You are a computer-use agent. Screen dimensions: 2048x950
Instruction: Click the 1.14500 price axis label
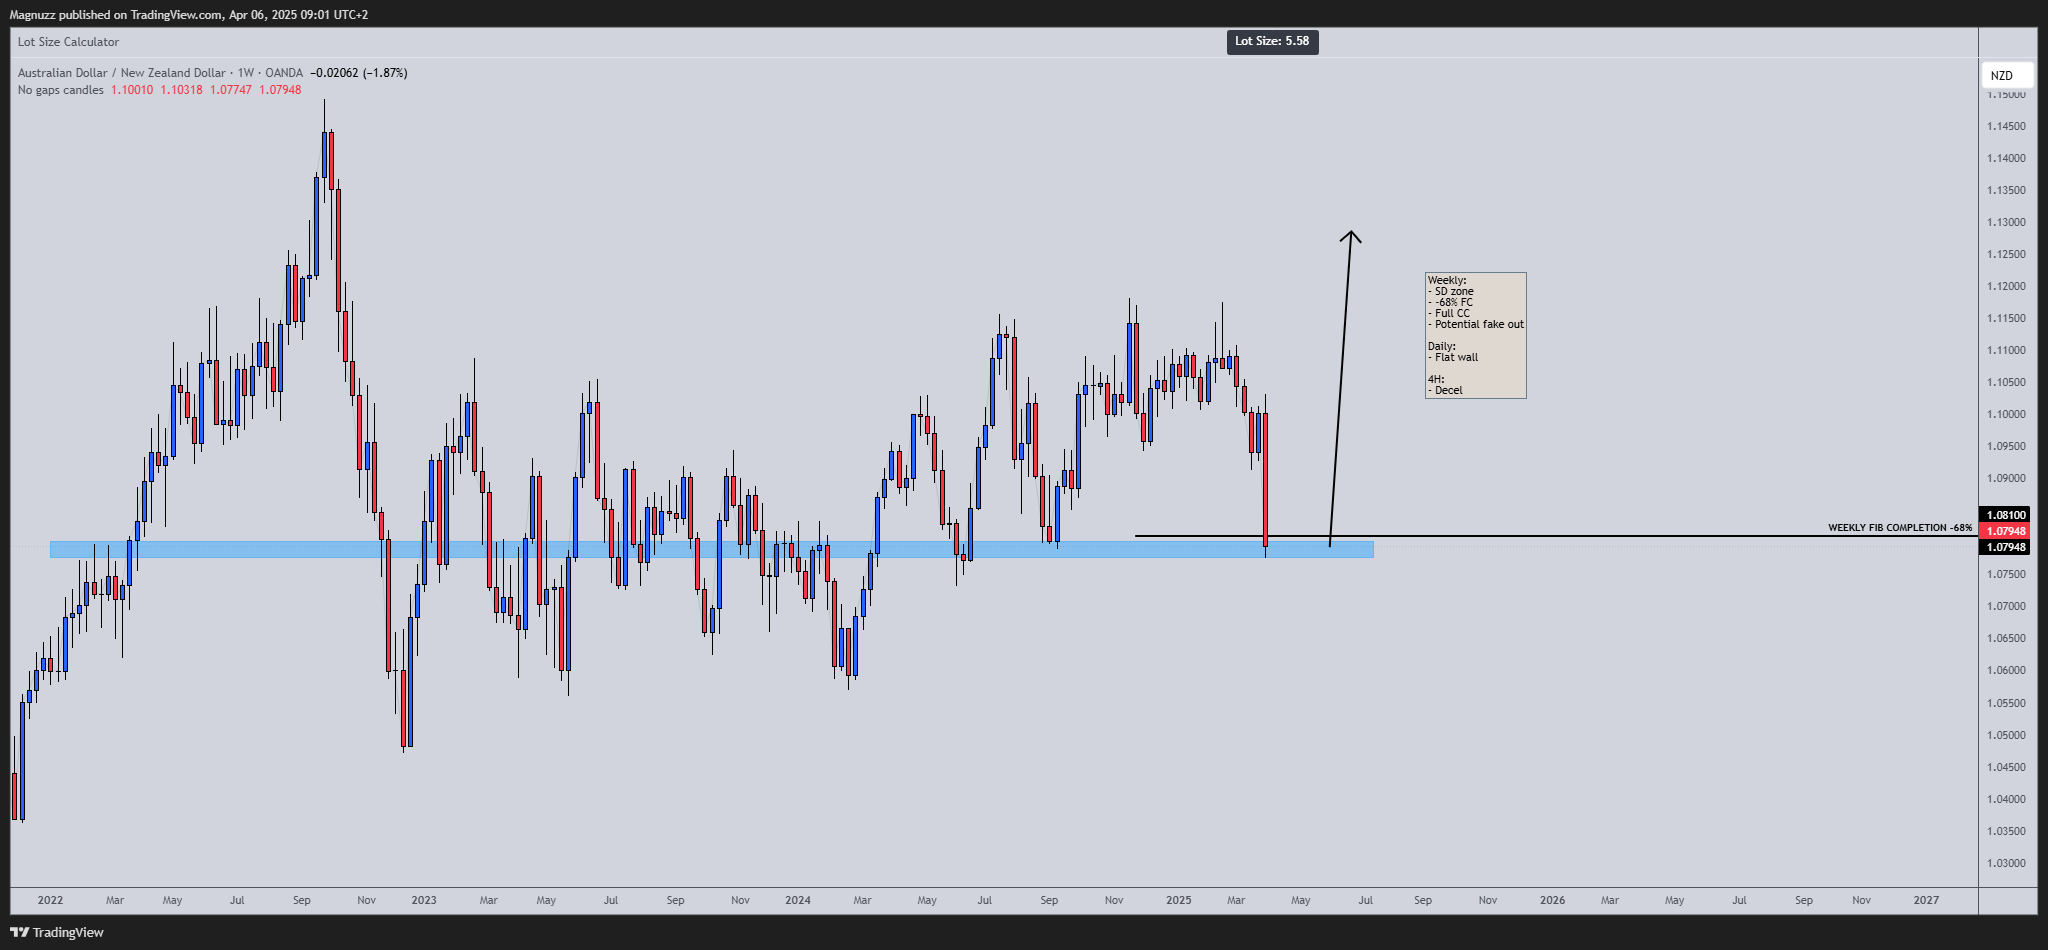[x=2006, y=126]
